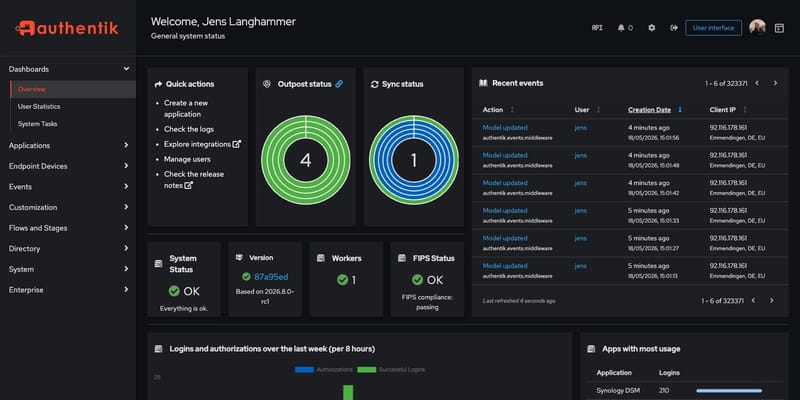Click Manage users quick action

tap(187, 159)
